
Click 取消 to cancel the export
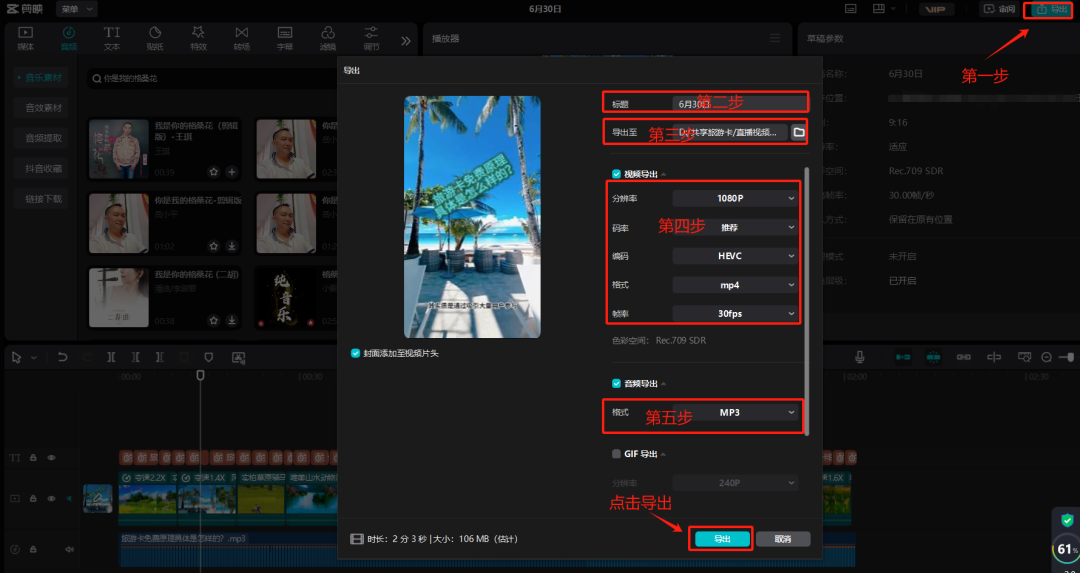[783, 539]
